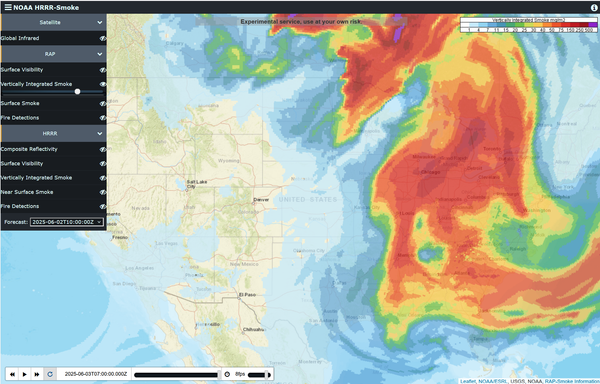Open the Leaflet attribution link

coord(468,381)
